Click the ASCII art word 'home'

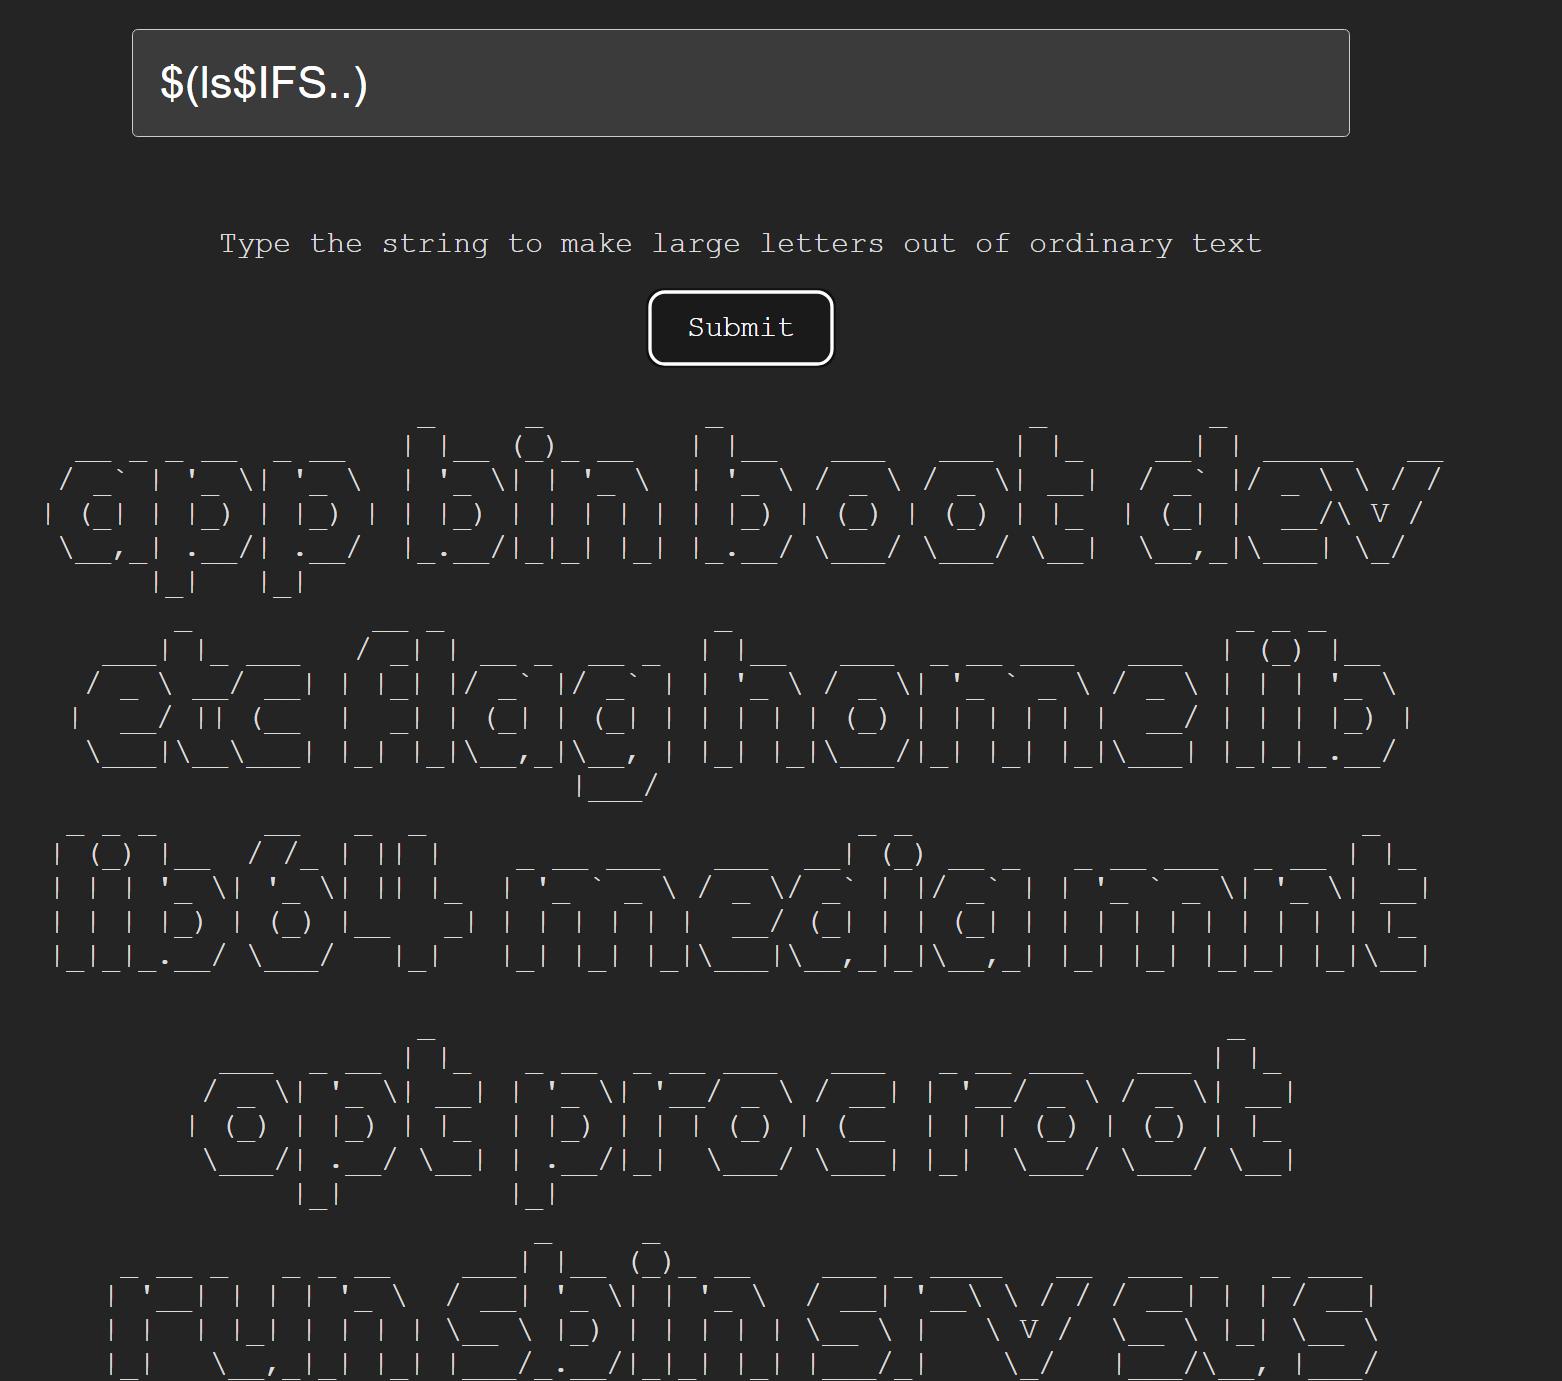point(948,700)
